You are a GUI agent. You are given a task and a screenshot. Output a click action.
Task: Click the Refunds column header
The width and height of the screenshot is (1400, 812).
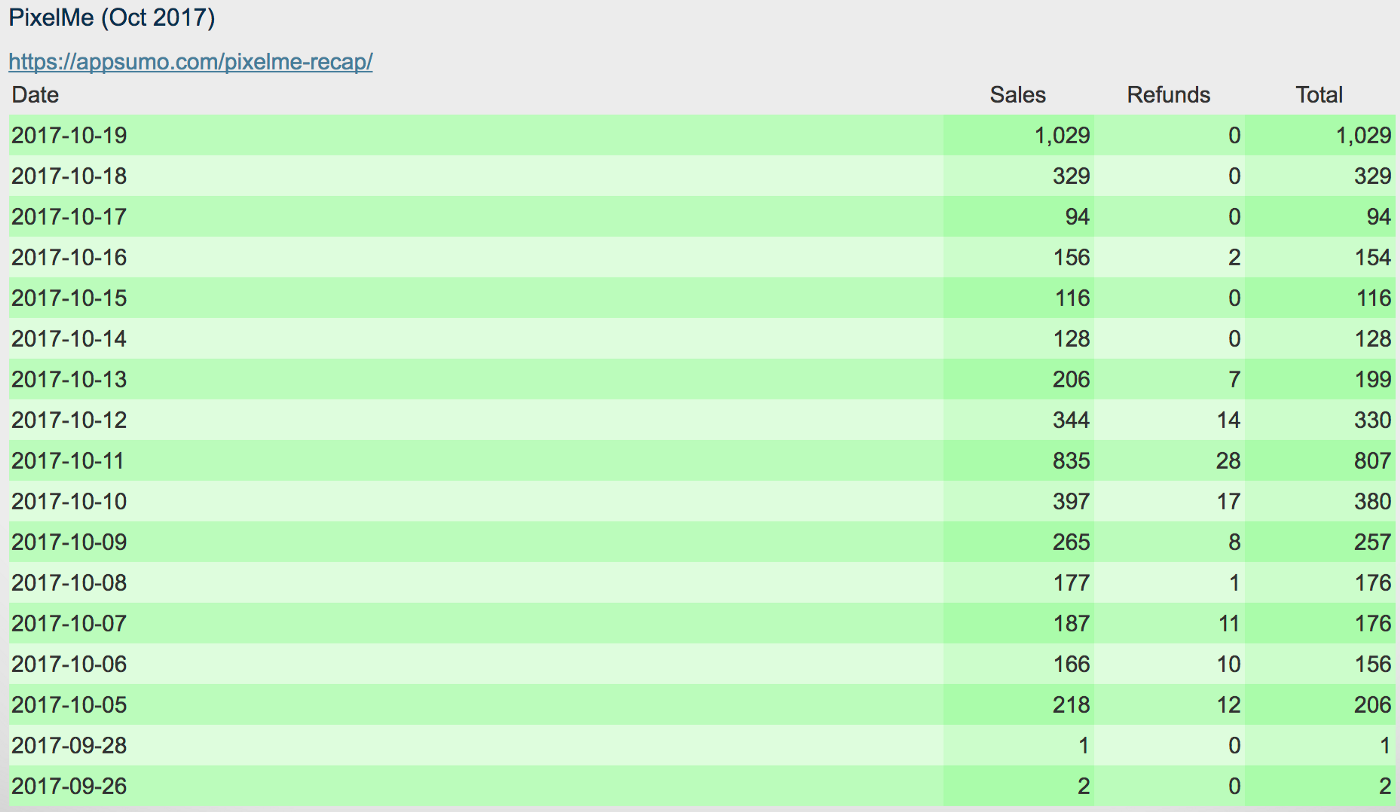click(x=1168, y=95)
